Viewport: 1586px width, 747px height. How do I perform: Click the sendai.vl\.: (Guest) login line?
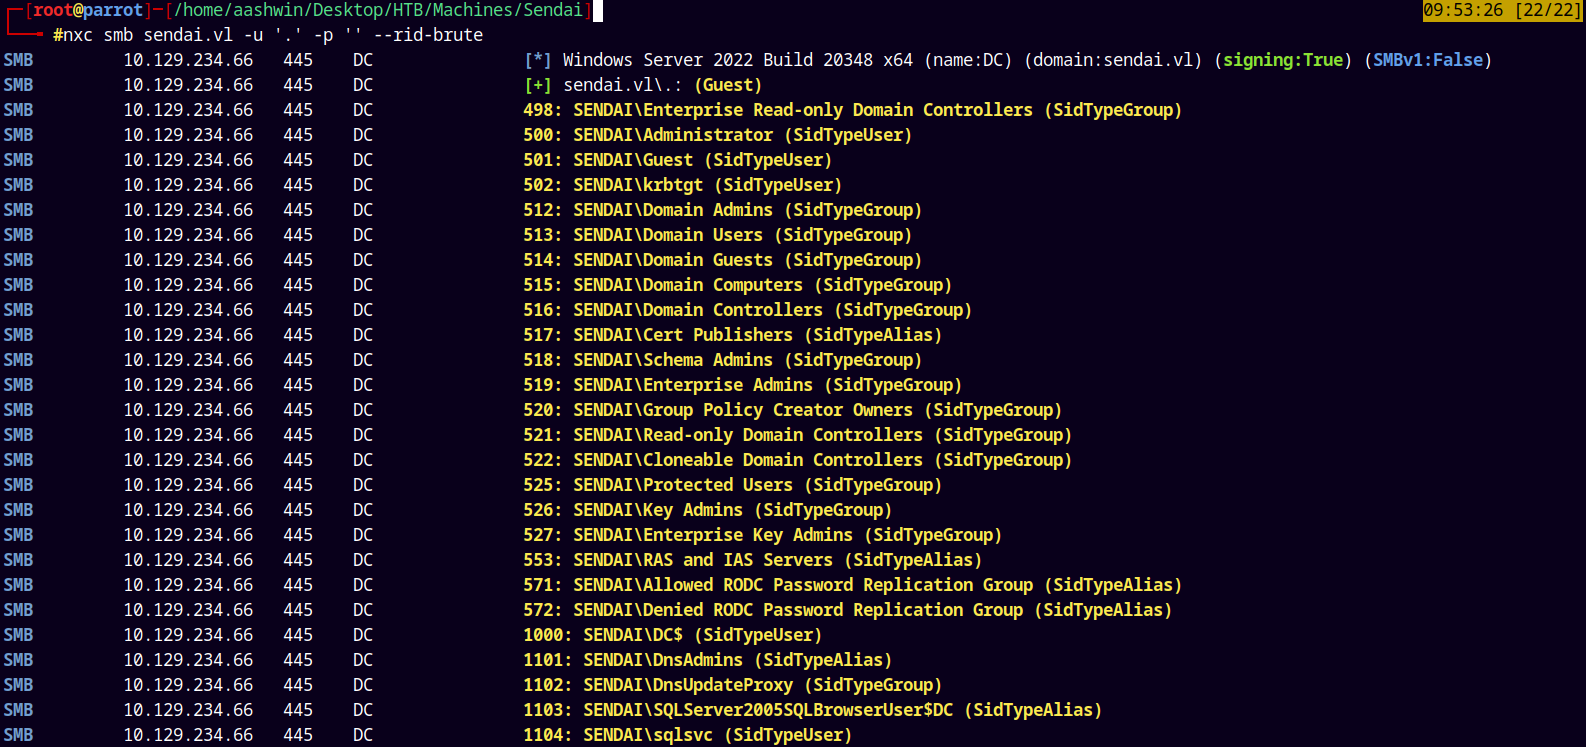(661, 86)
